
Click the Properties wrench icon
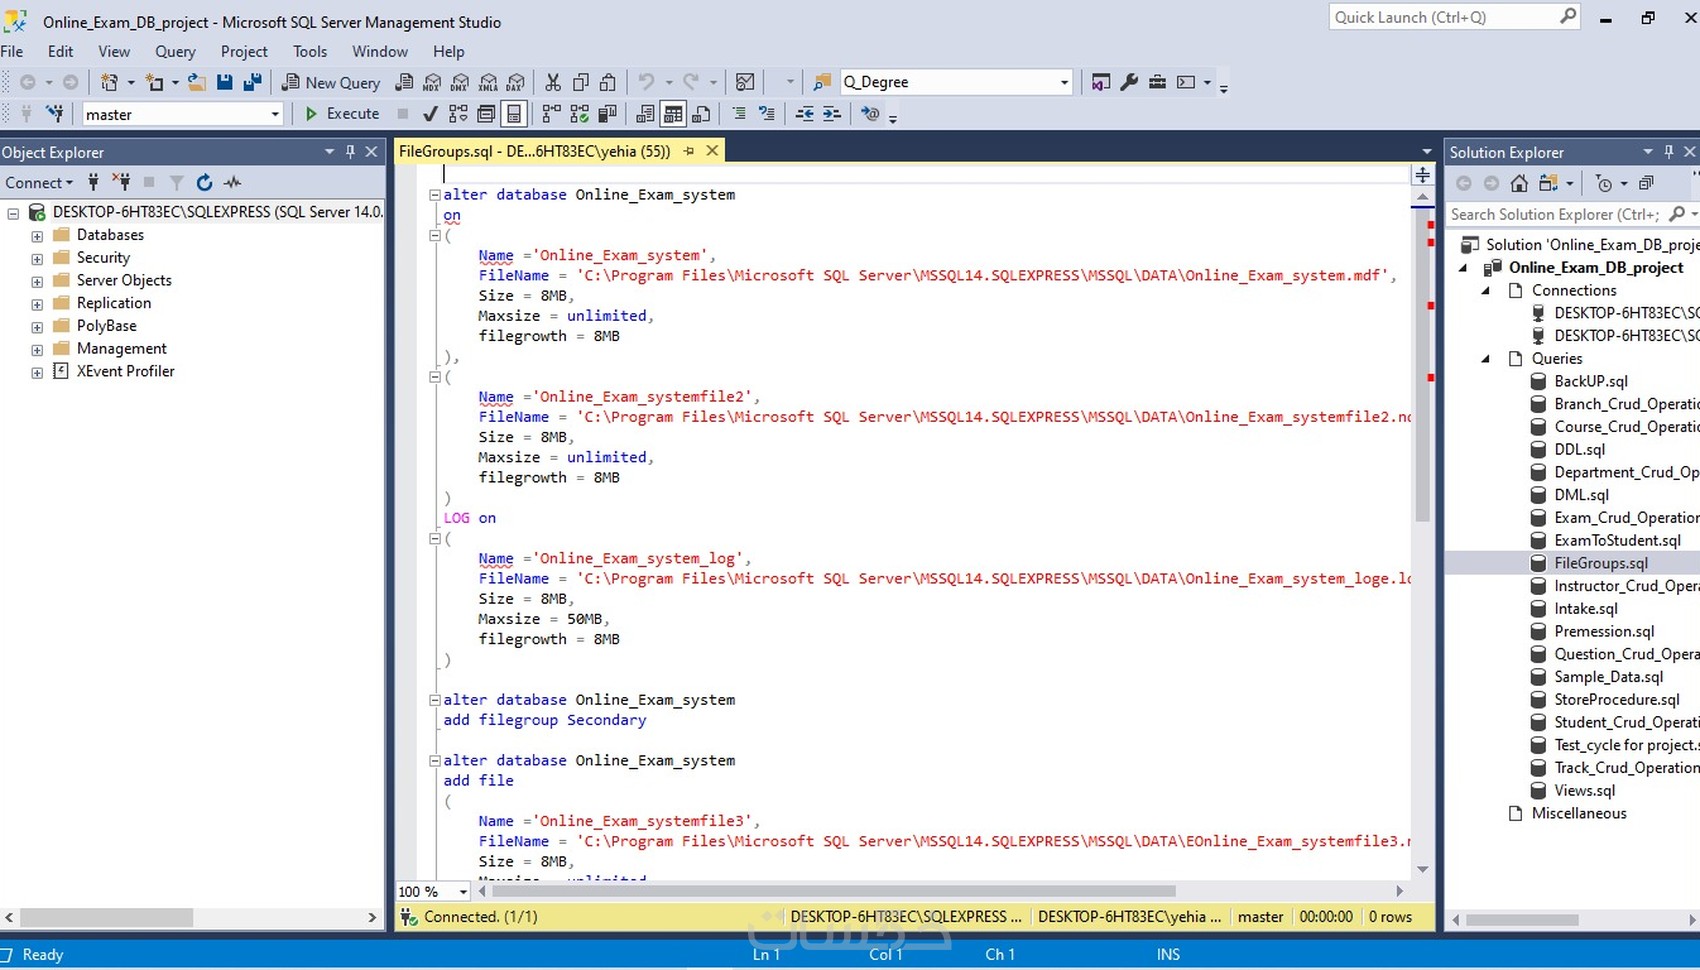[1129, 82]
